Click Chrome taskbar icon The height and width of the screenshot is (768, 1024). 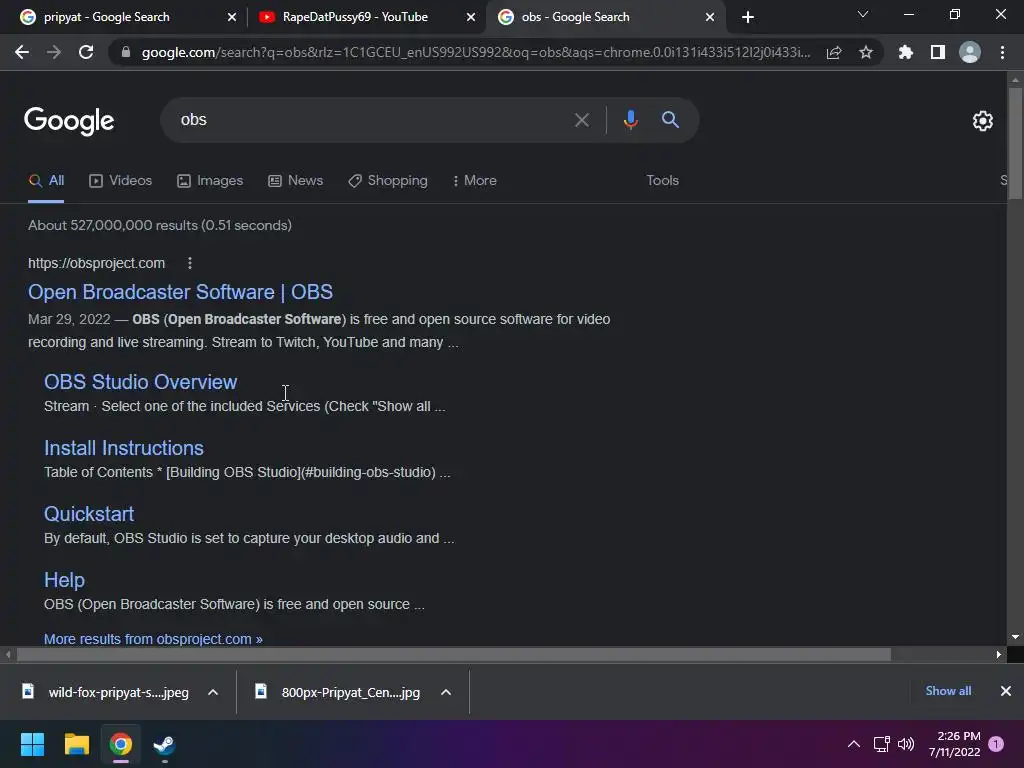point(120,744)
